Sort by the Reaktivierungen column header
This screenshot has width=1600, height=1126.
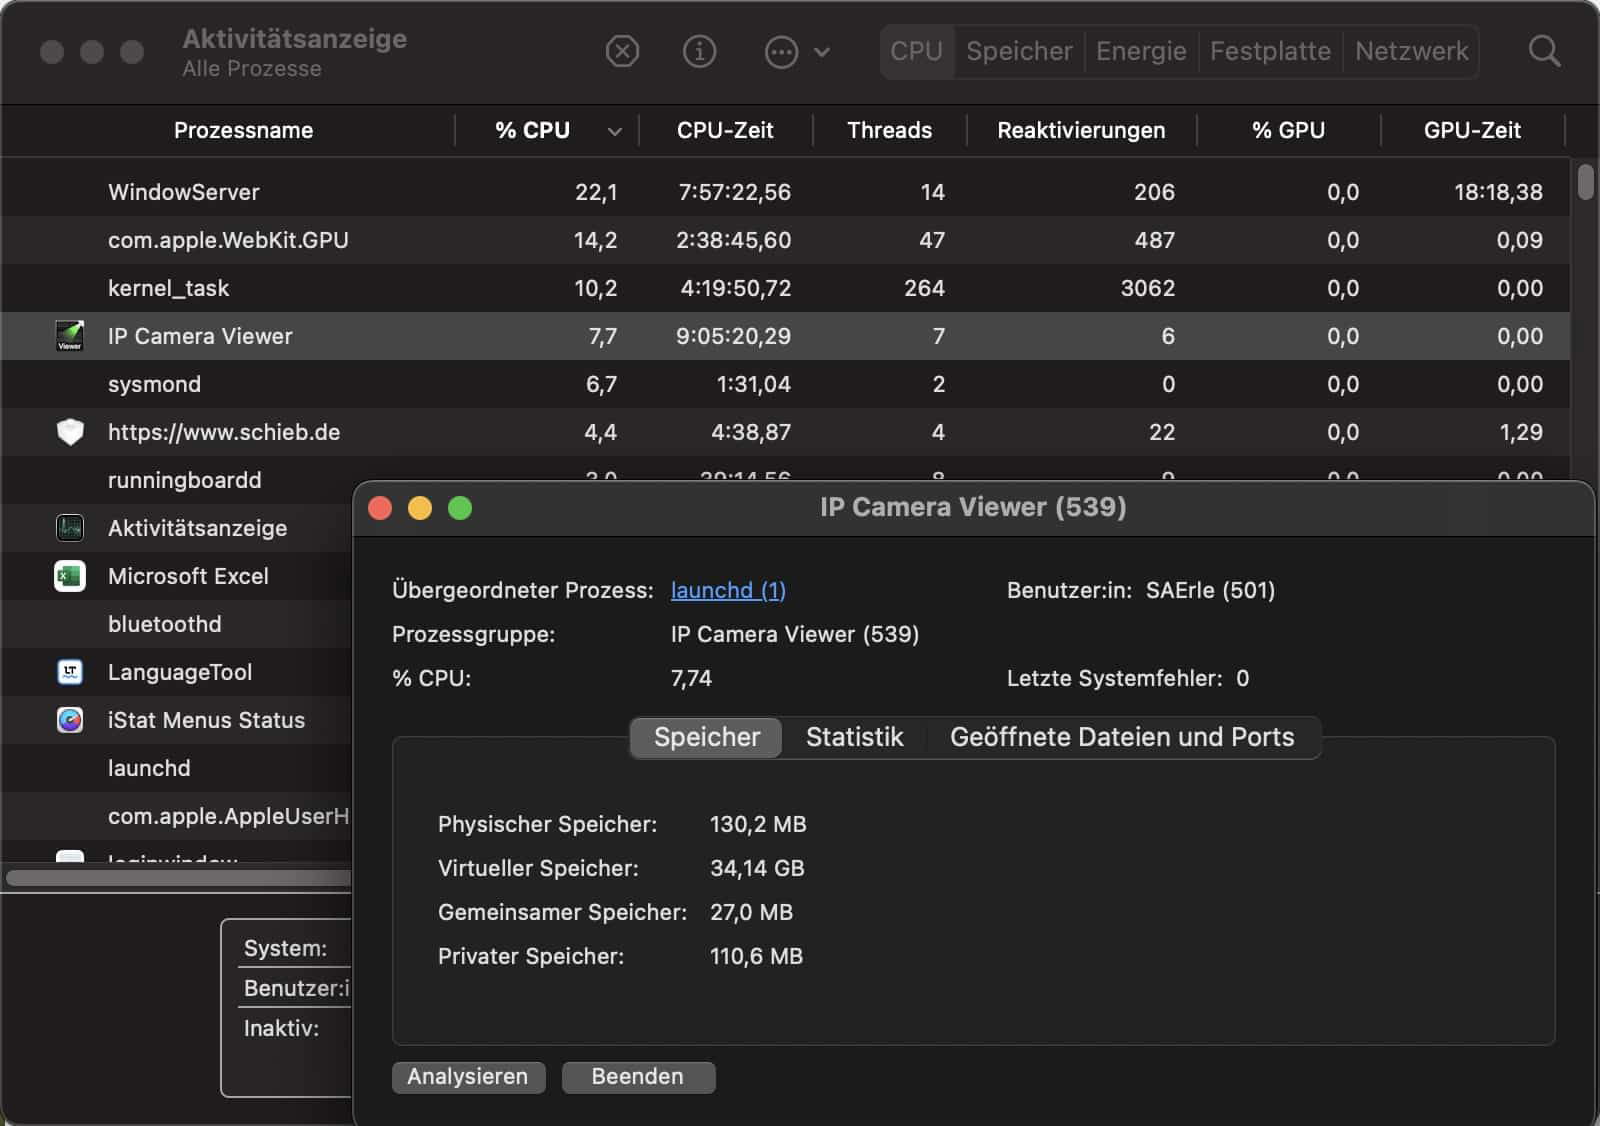(x=1081, y=131)
